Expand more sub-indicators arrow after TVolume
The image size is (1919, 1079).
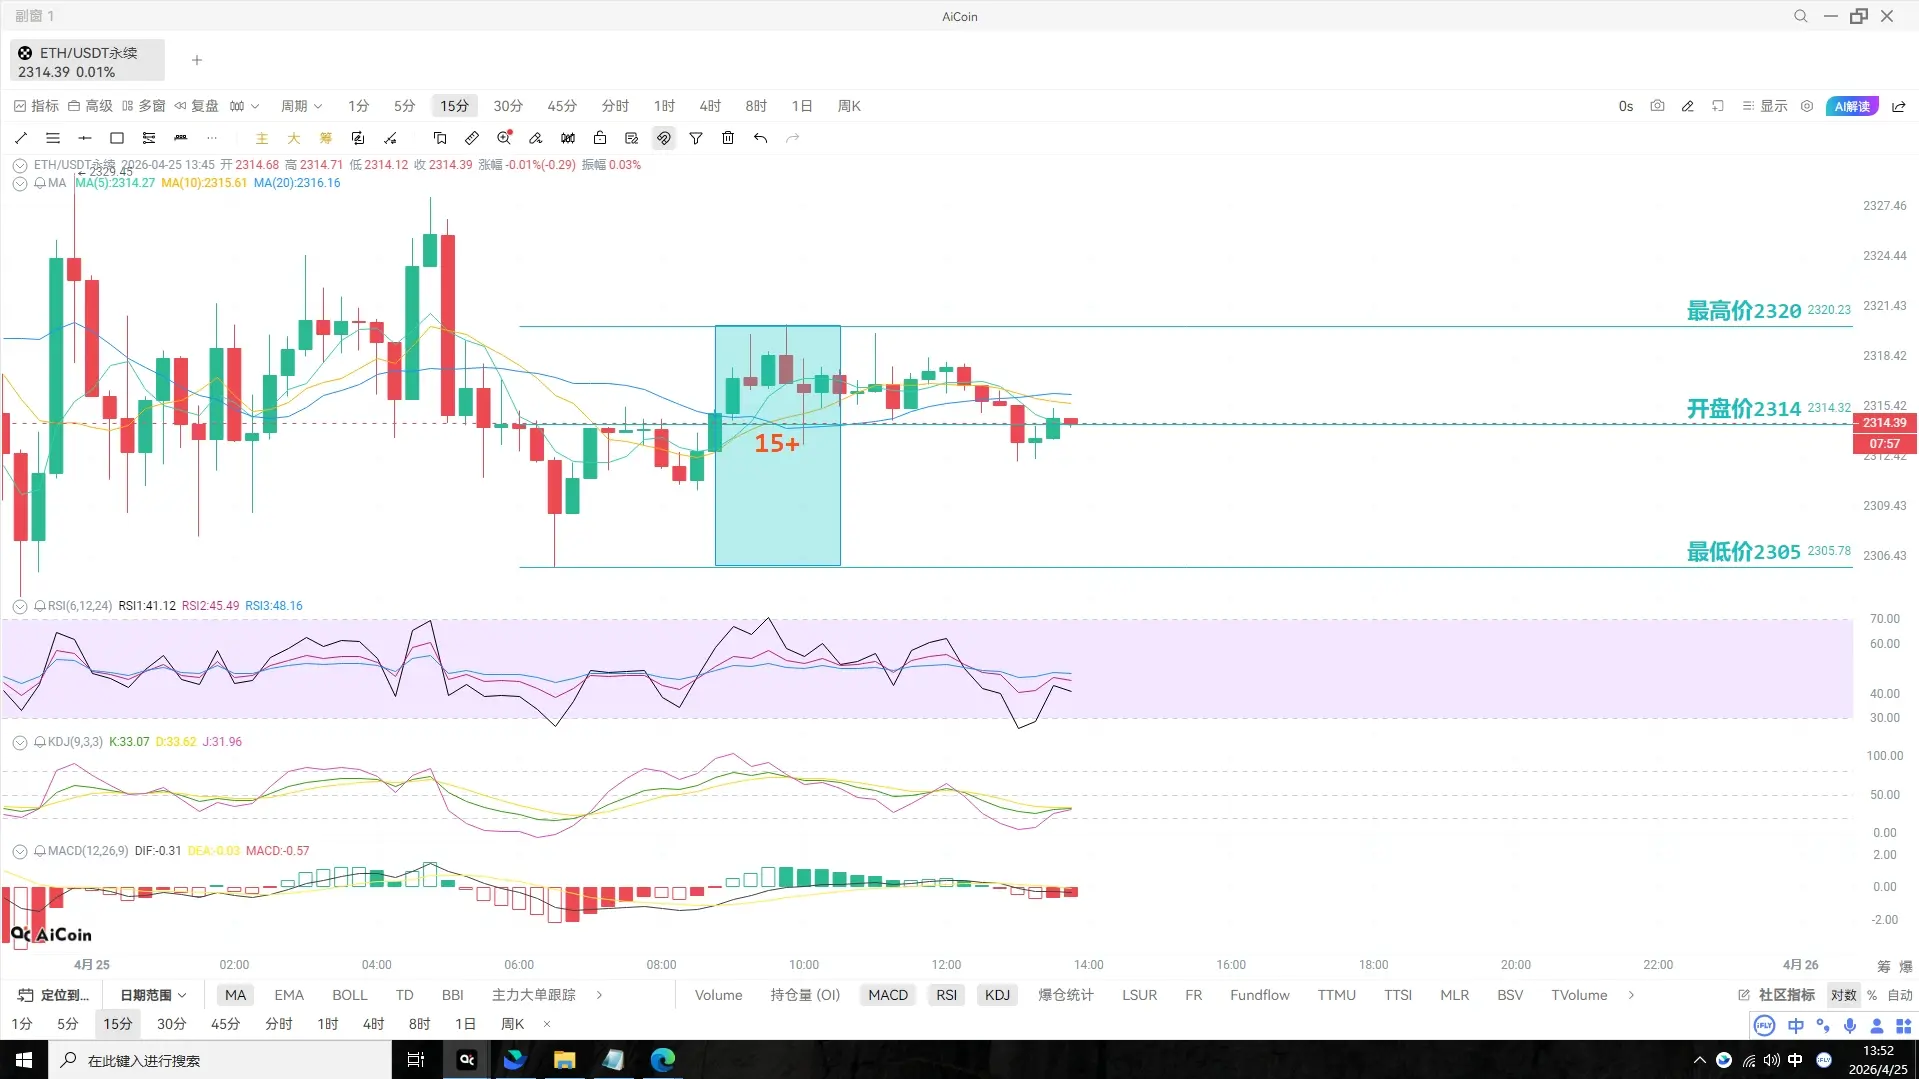click(1631, 995)
